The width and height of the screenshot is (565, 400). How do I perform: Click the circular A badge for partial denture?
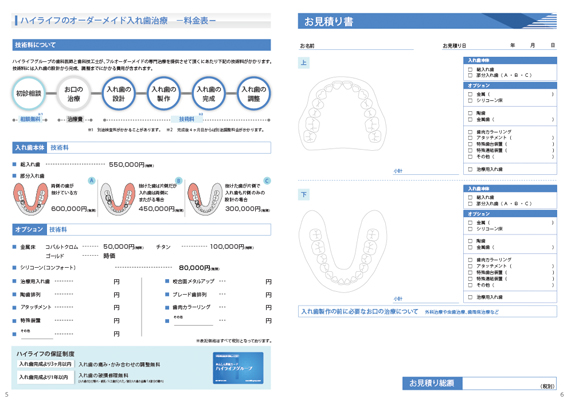(x=92, y=181)
